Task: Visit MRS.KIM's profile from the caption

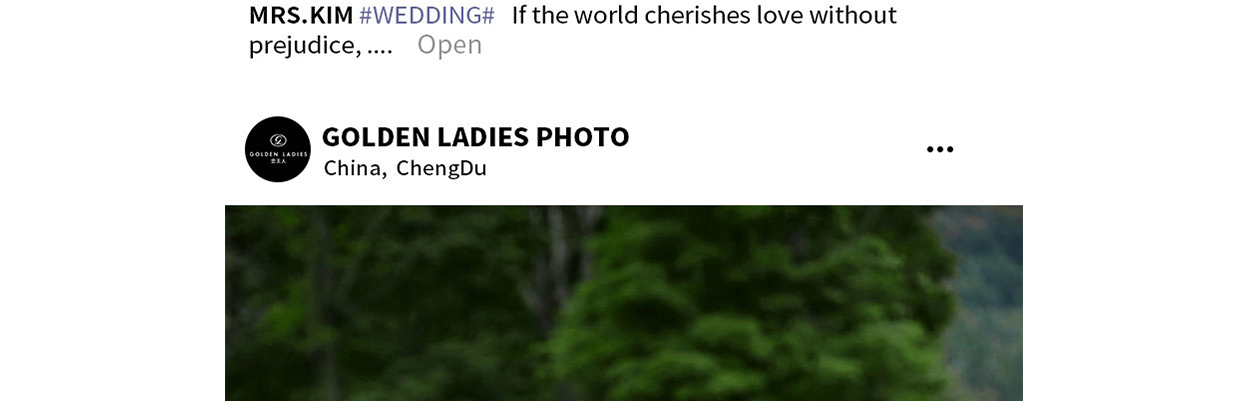Action: (x=301, y=15)
